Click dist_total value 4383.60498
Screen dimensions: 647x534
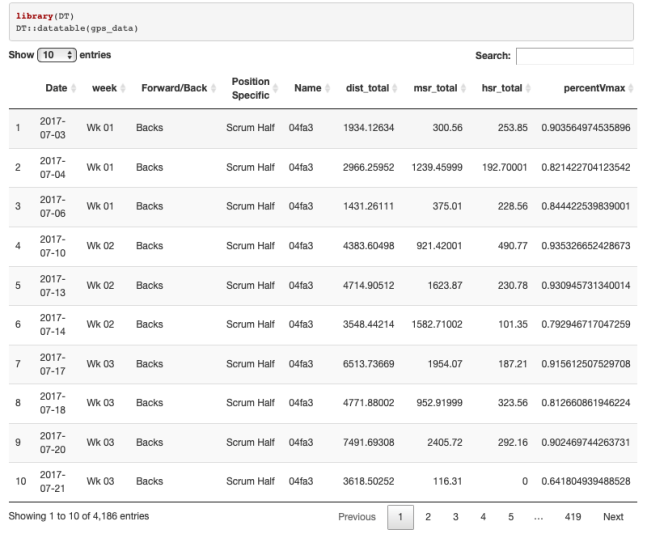pyautogui.click(x=368, y=246)
